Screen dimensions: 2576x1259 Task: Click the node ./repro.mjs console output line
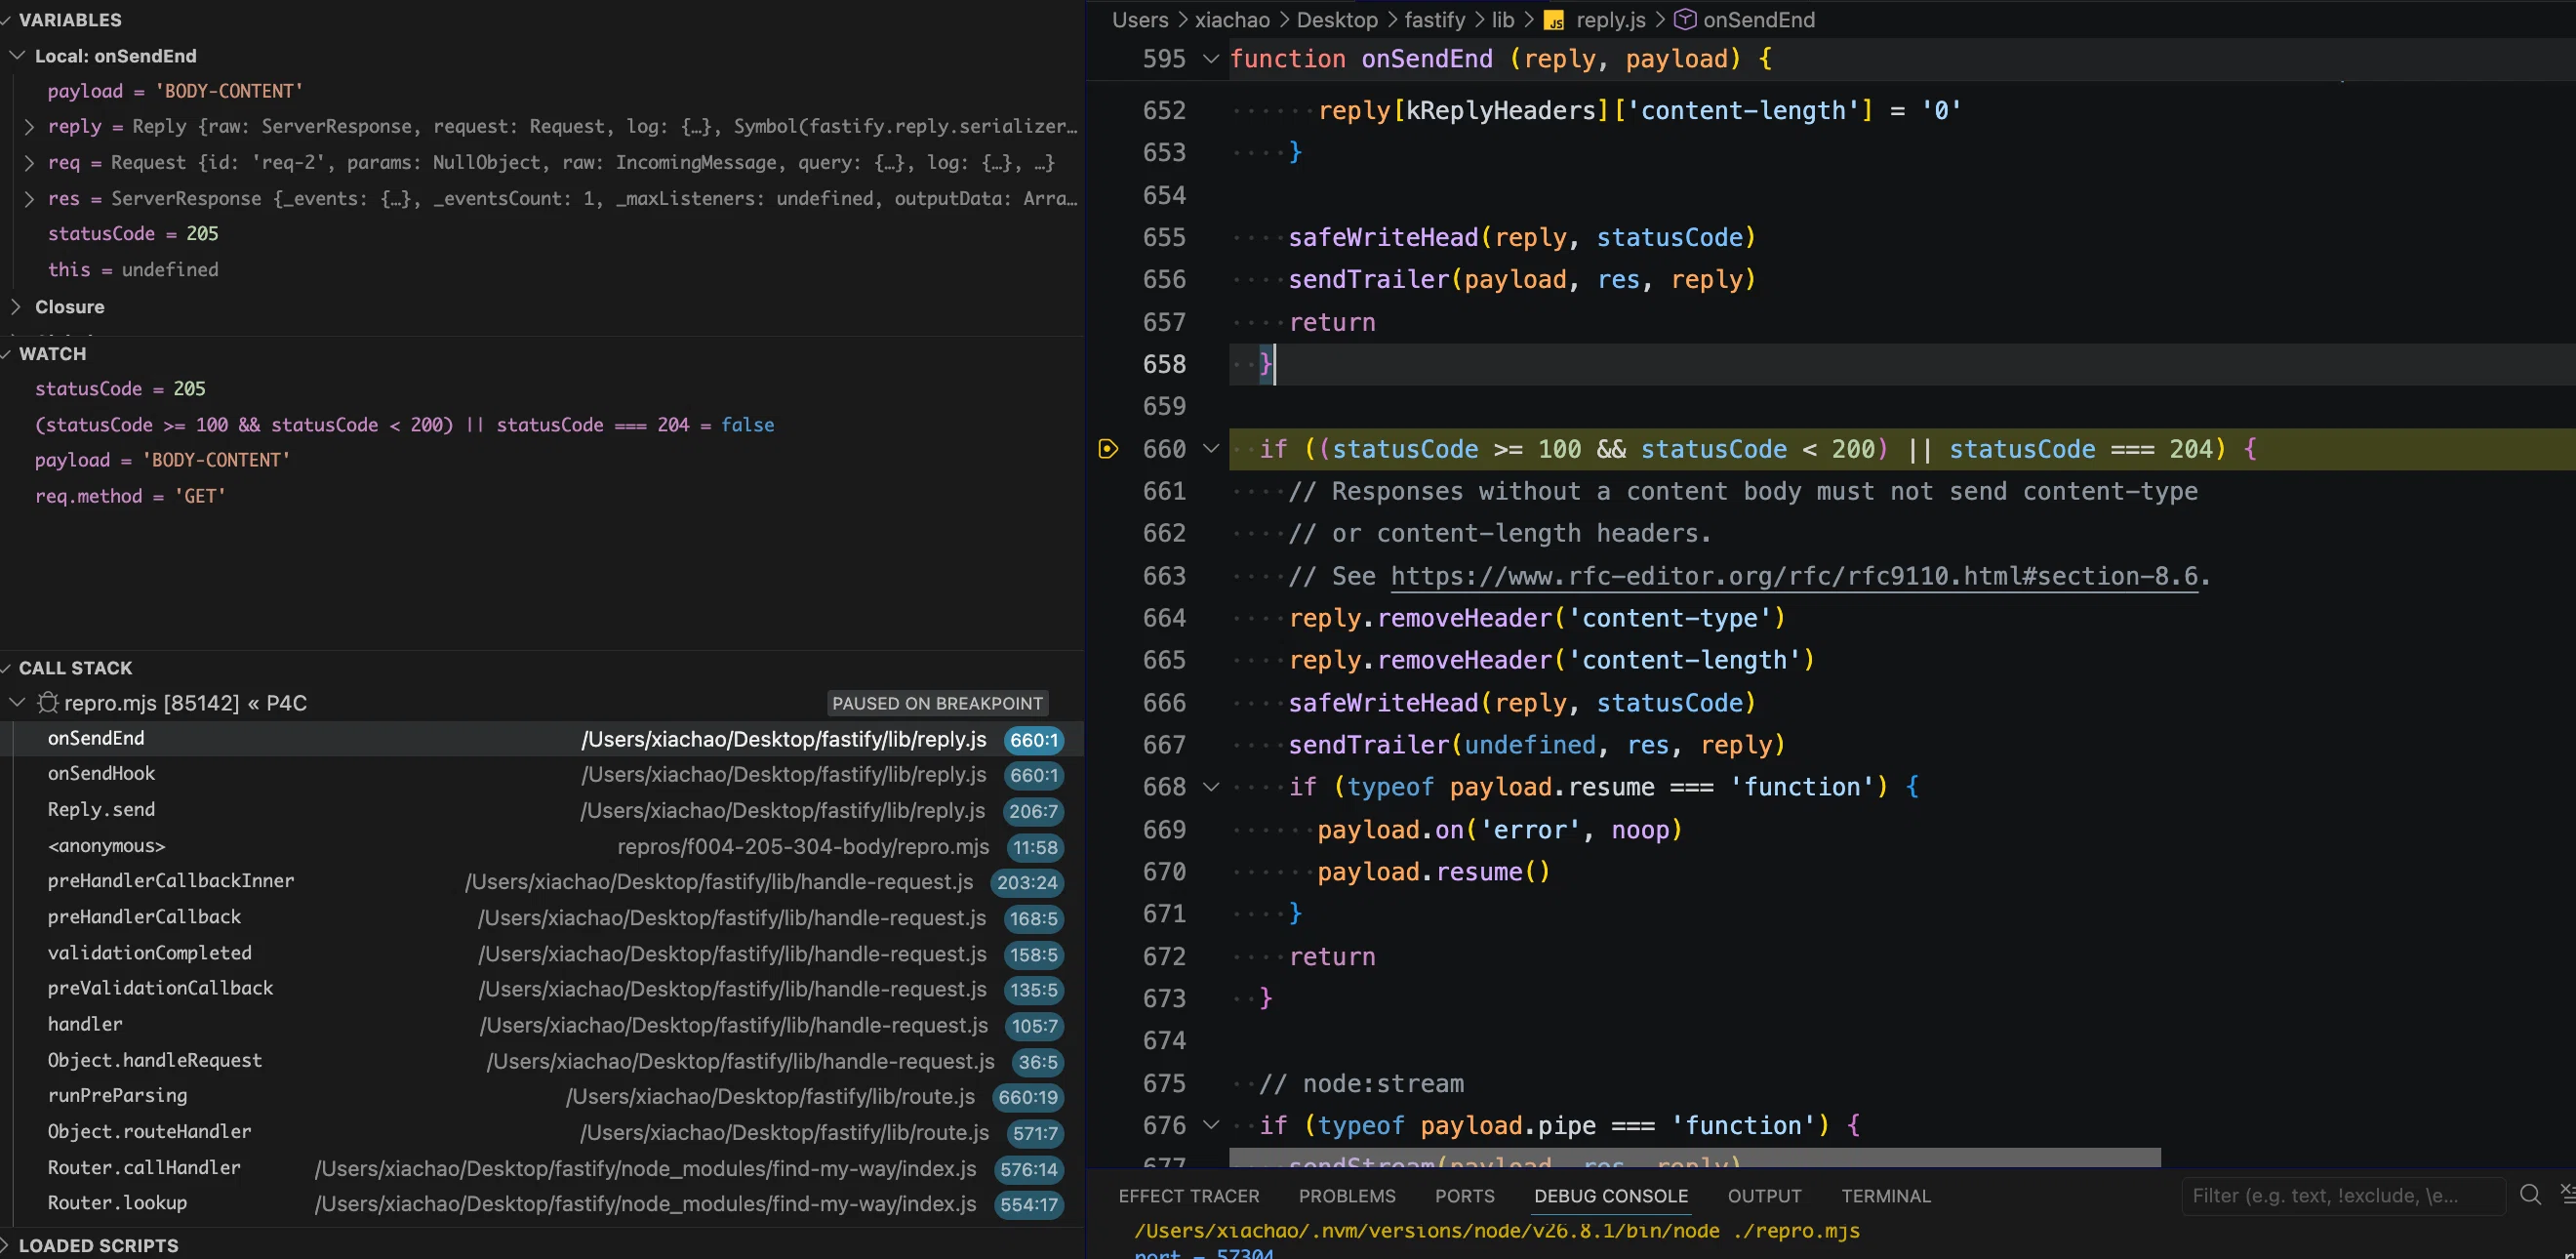(1497, 1231)
